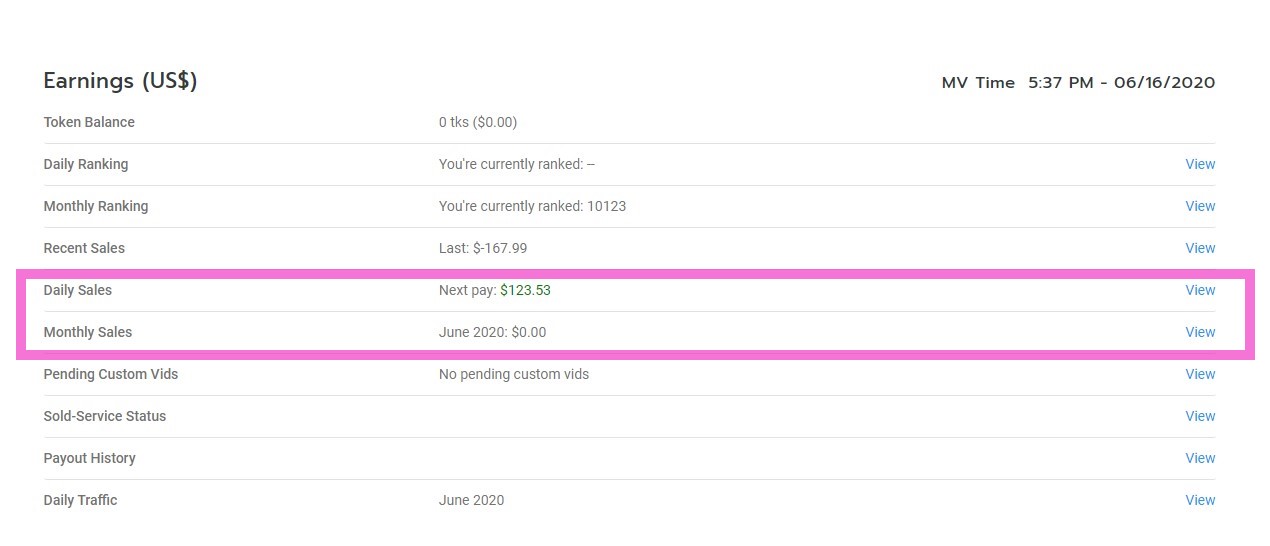Open View link for Daily Traffic
Image resolution: width=1270 pixels, height=546 pixels.
(x=1200, y=500)
